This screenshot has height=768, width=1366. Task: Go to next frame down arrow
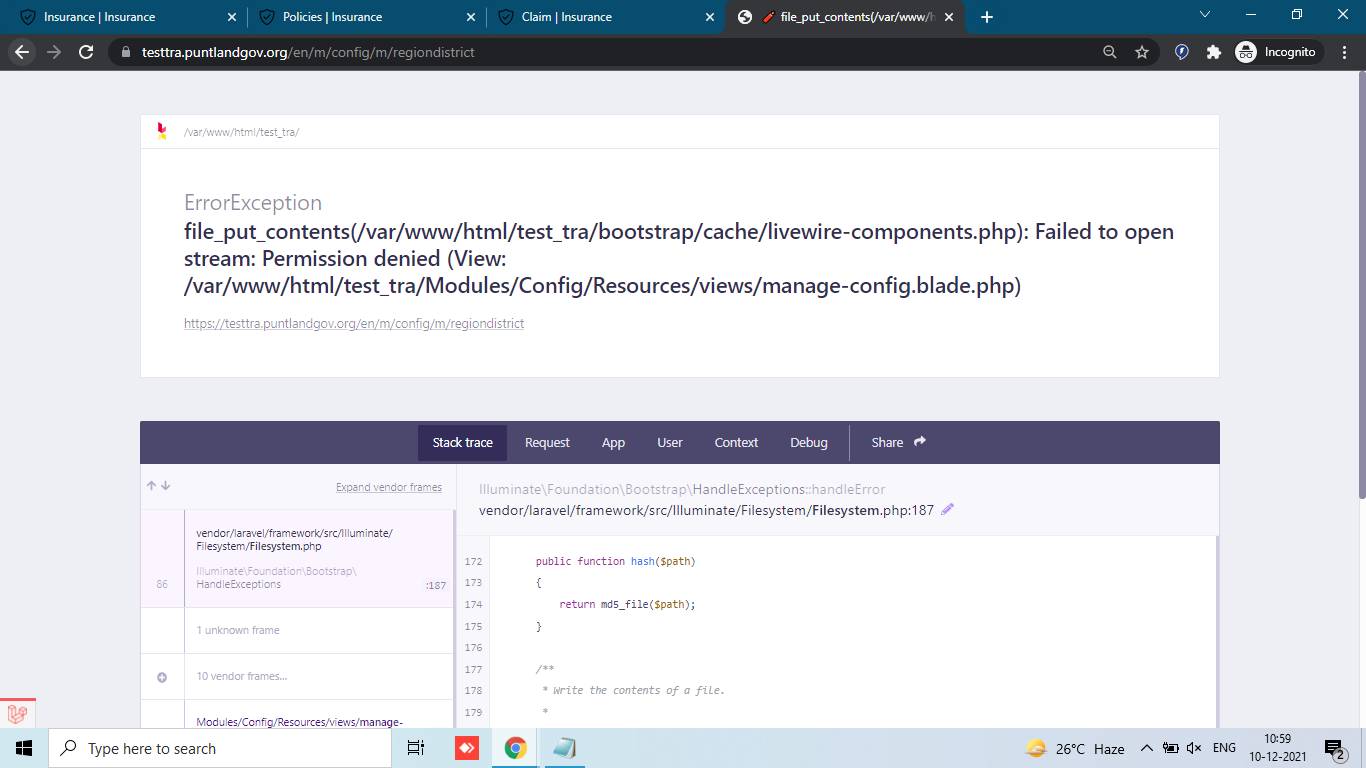coord(166,486)
